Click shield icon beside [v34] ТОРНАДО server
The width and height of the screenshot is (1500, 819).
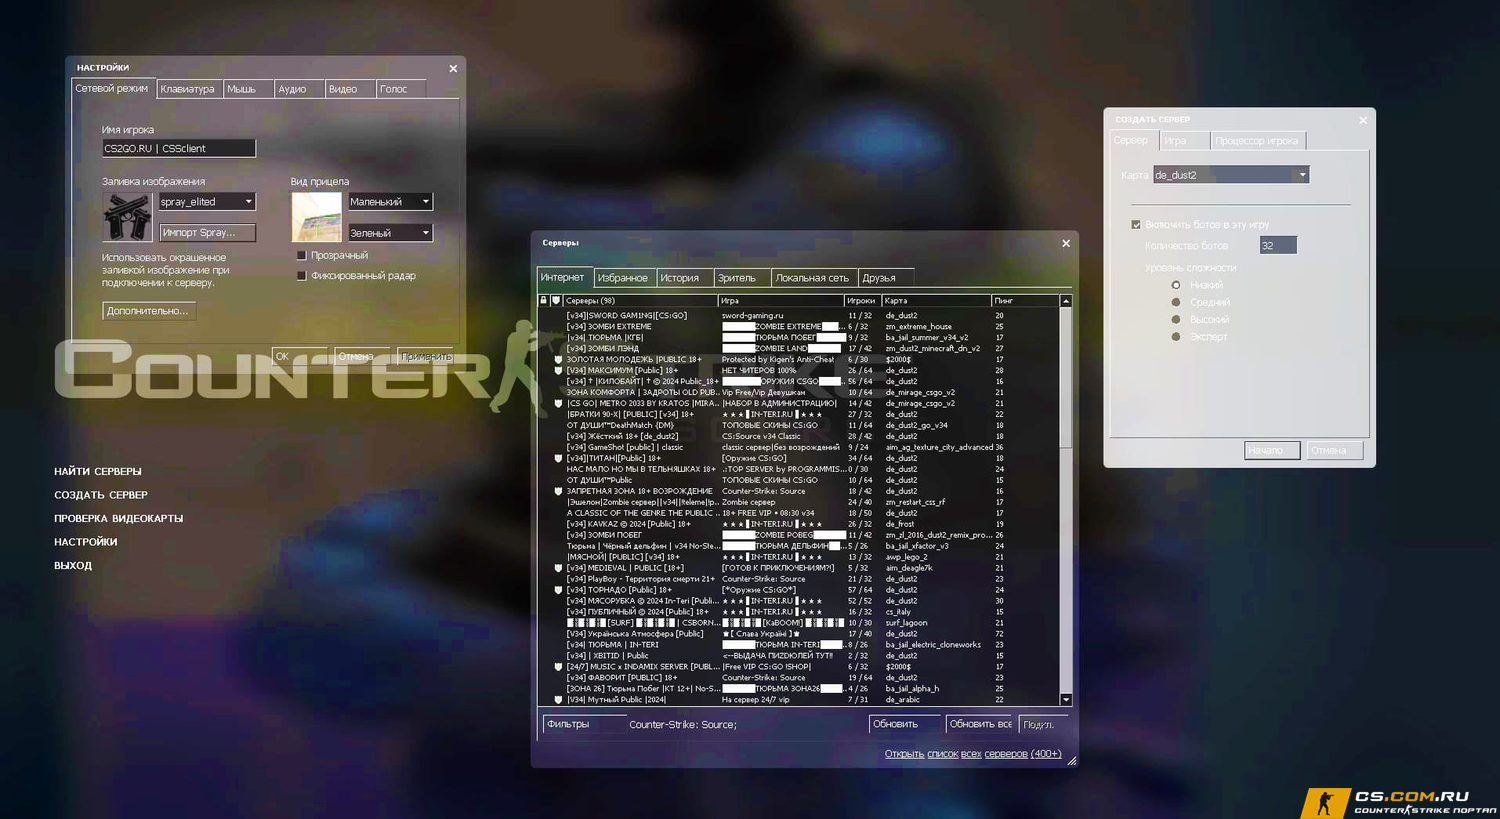(558, 590)
